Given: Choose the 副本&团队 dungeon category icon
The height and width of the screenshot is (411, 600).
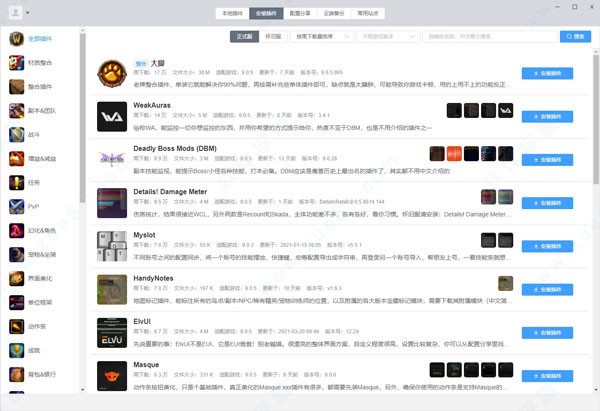Looking at the screenshot, I should 16,111.
